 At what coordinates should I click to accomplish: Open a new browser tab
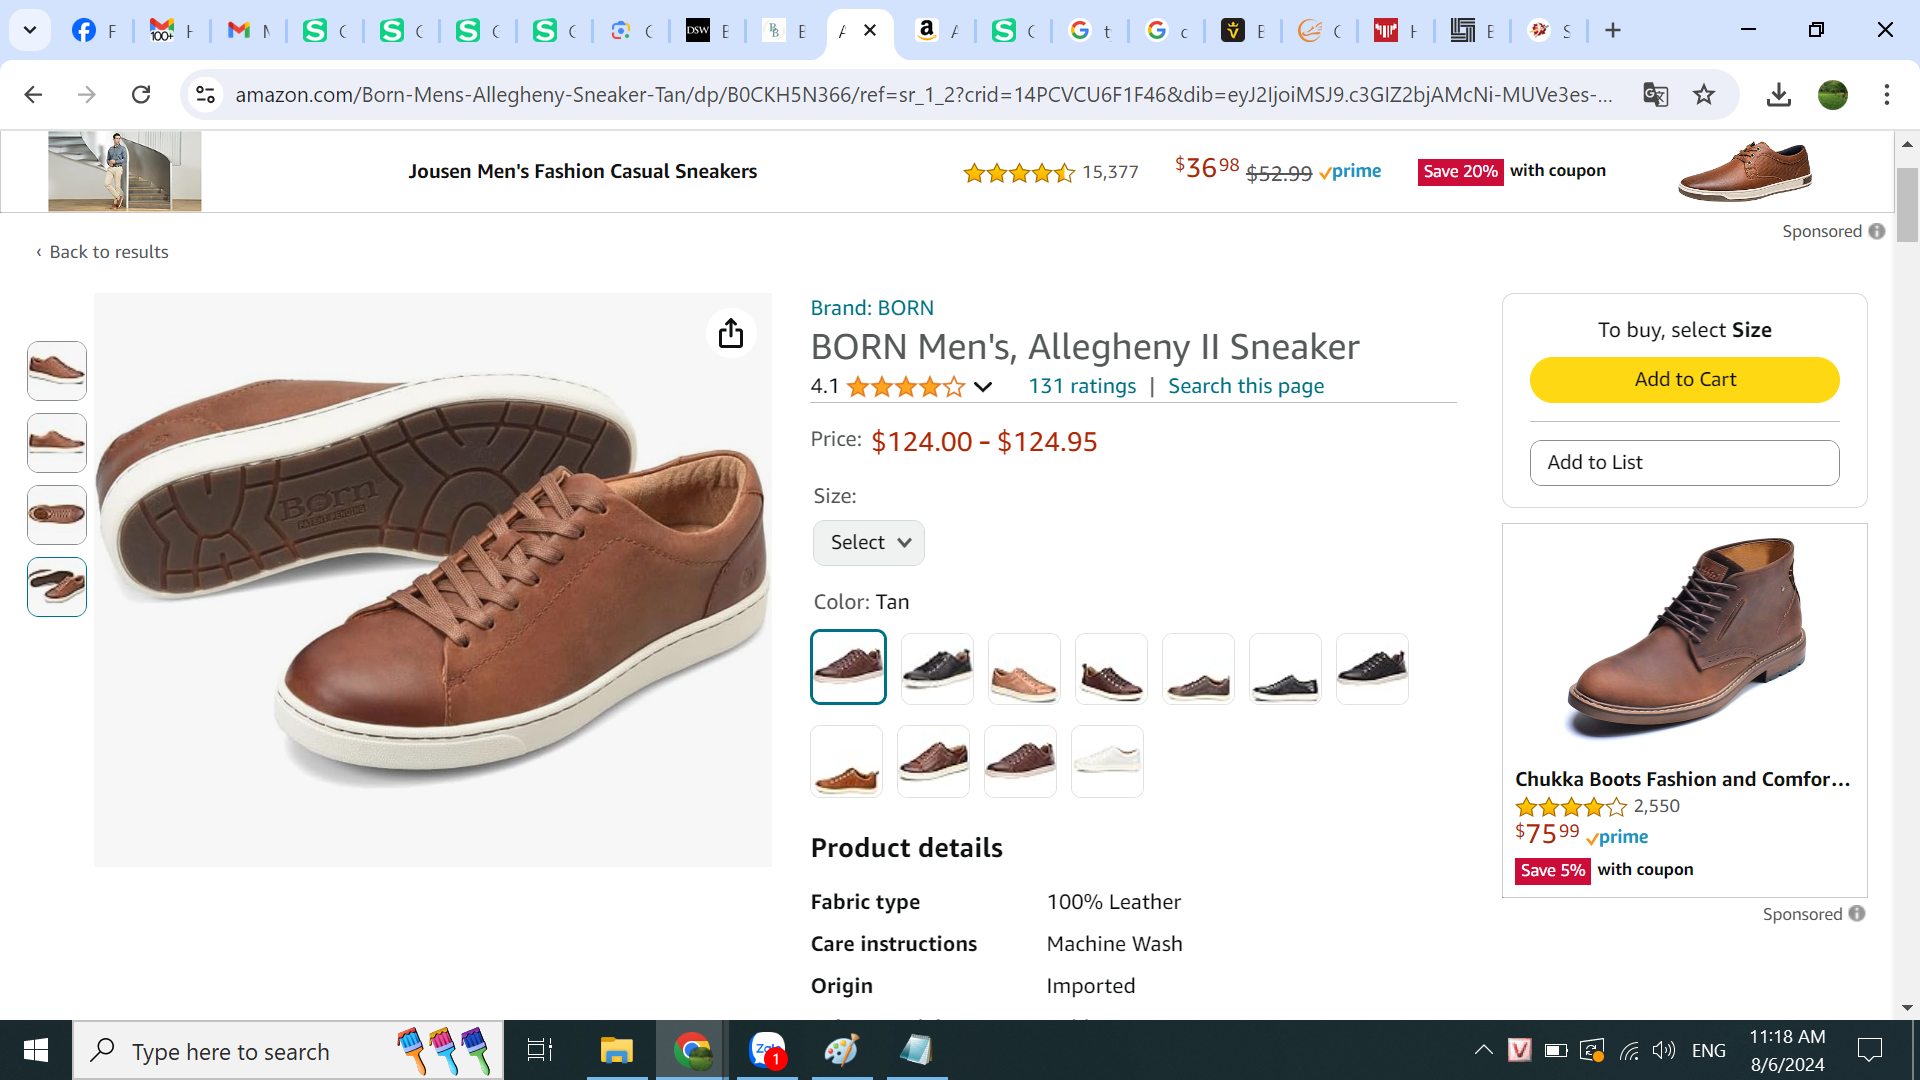coord(1612,31)
